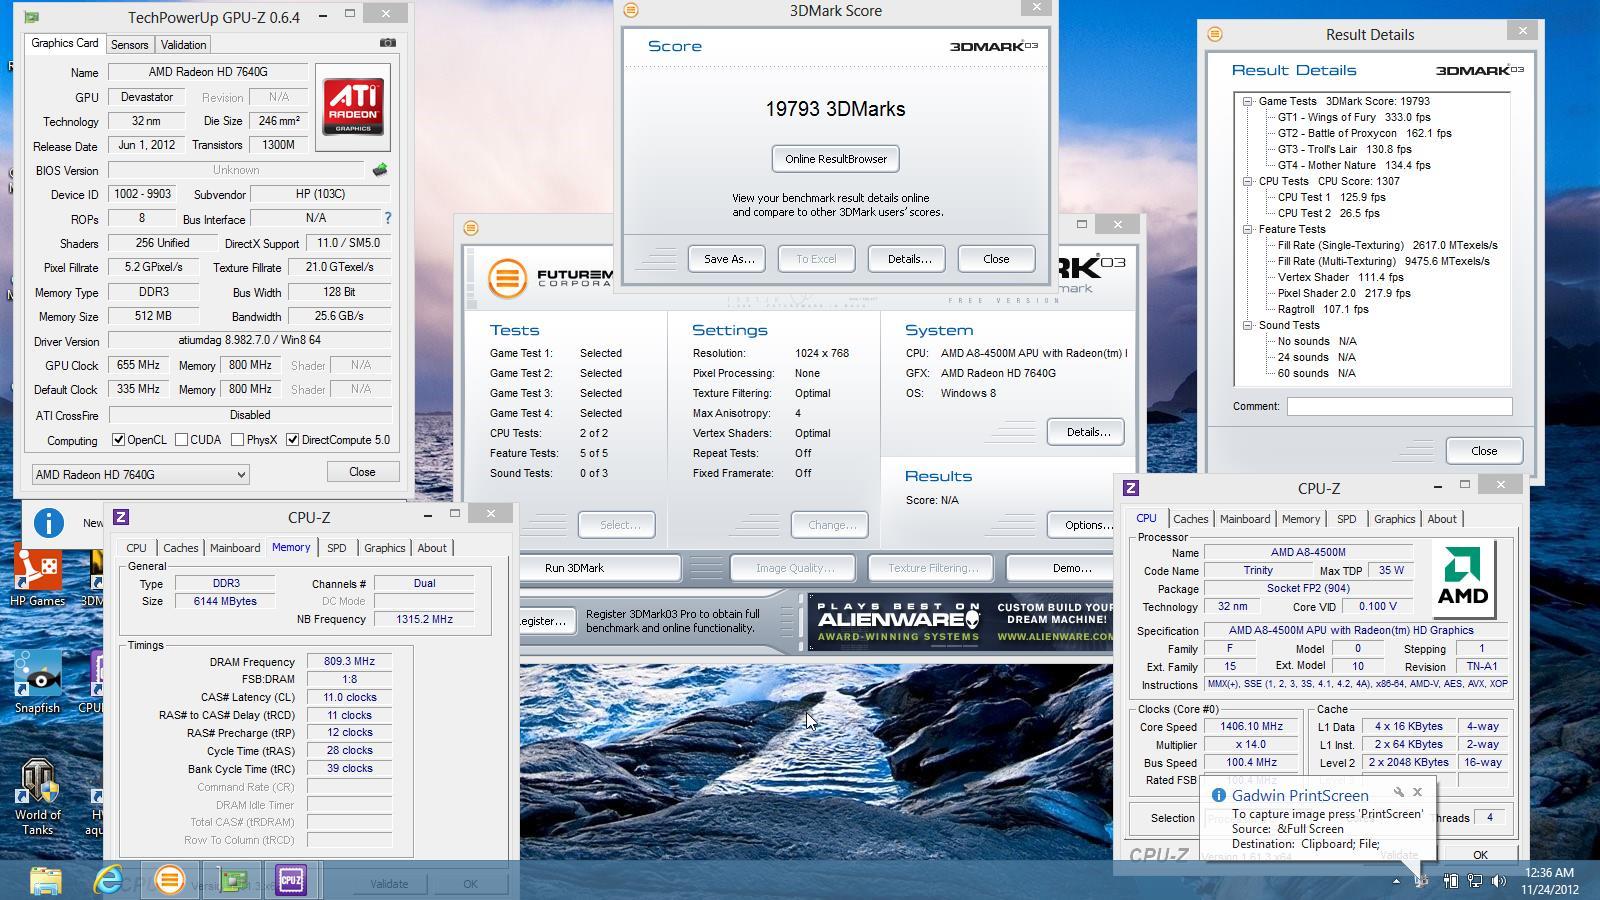This screenshot has width=1600, height=900.
Task: Click Save As in the 3DMark Score window
Action: point(728,259)
